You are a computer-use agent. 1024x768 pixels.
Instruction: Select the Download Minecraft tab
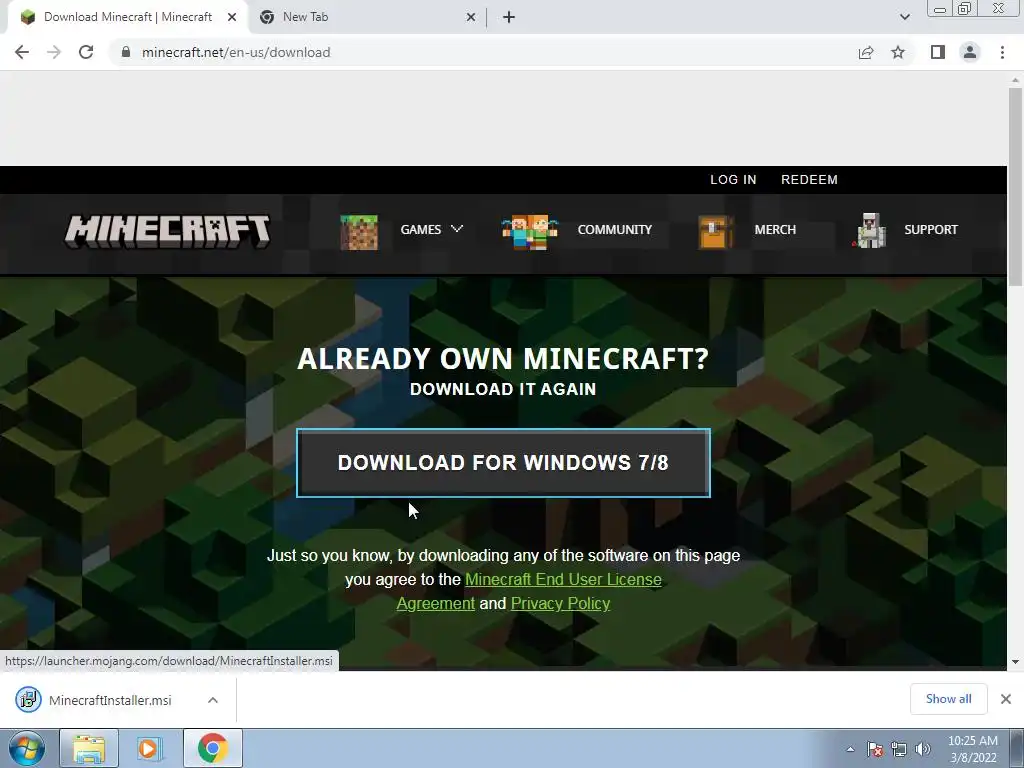coord(128,17)
